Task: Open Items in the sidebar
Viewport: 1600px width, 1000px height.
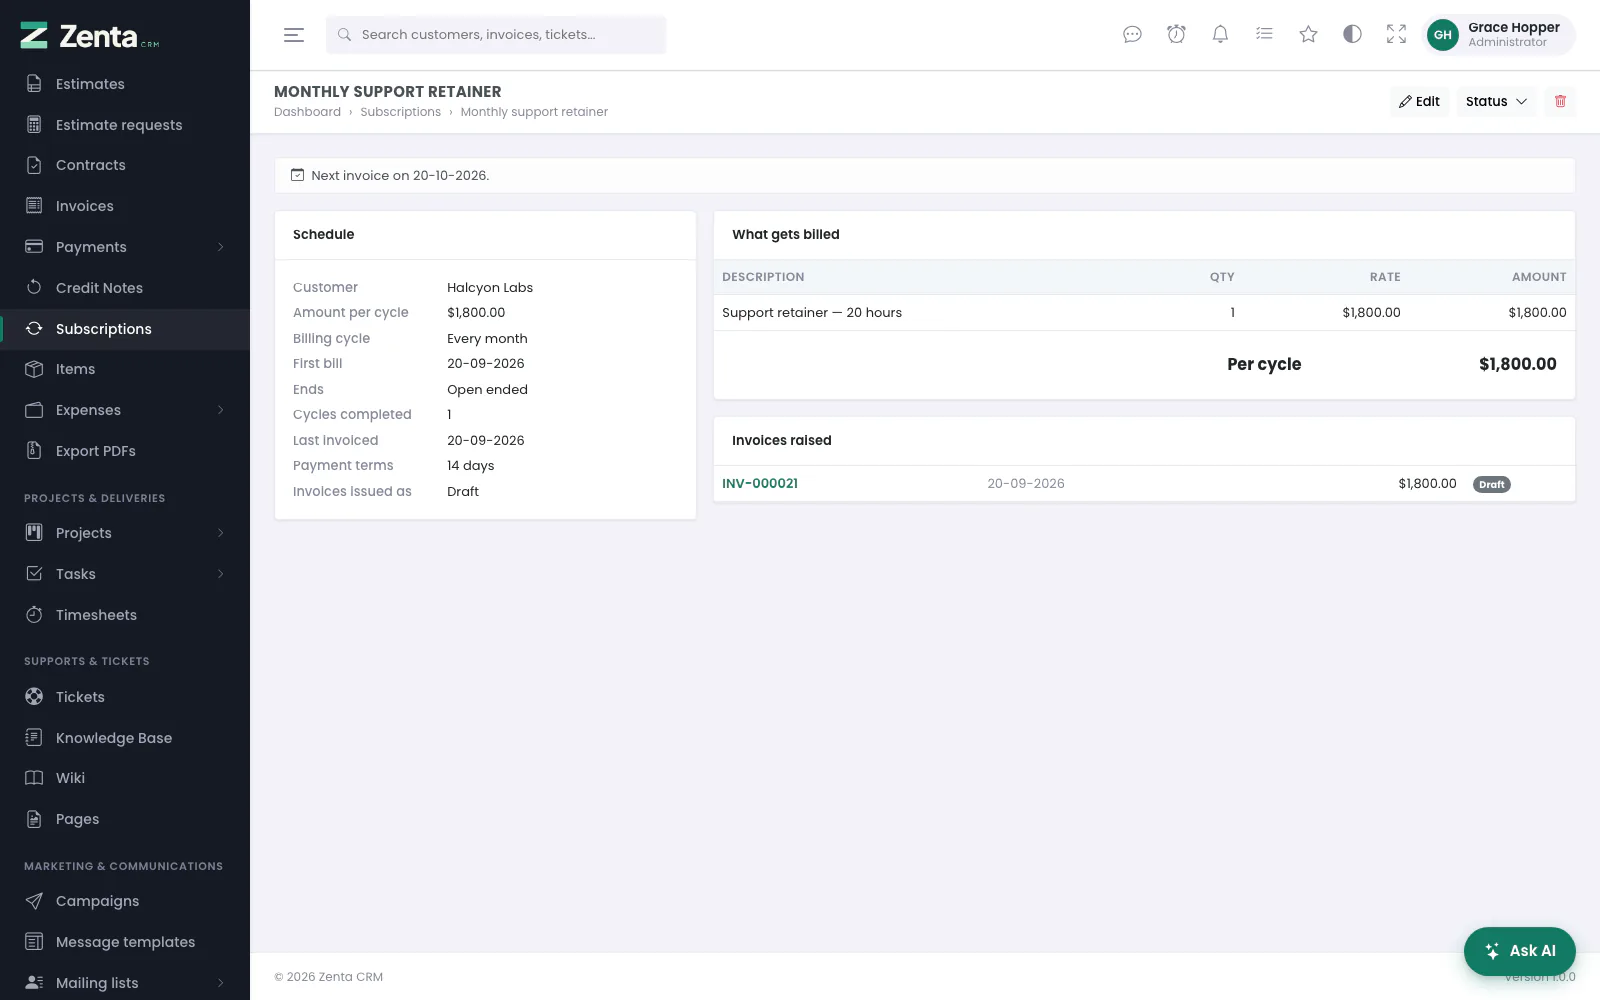Action: point(125,369)
